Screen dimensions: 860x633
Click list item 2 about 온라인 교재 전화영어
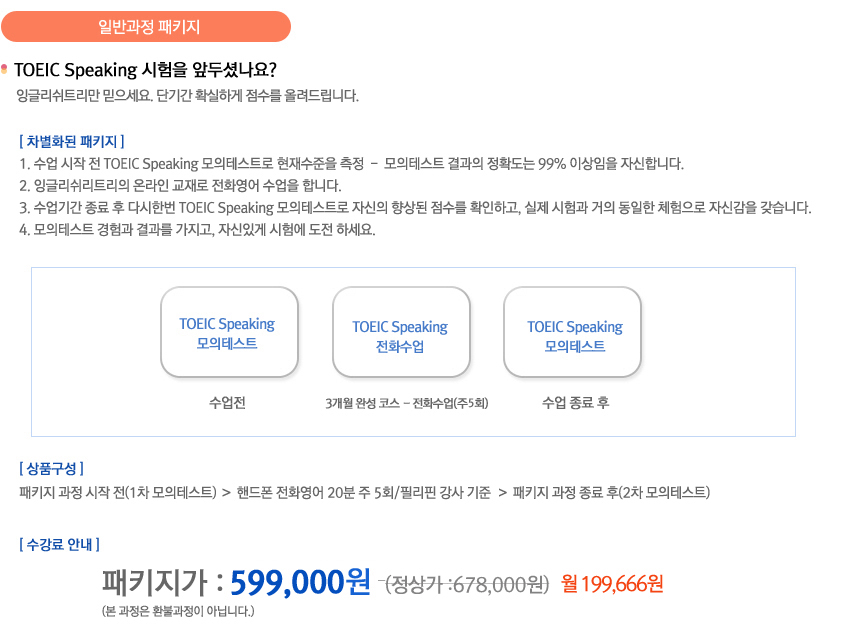coord(180,185)
